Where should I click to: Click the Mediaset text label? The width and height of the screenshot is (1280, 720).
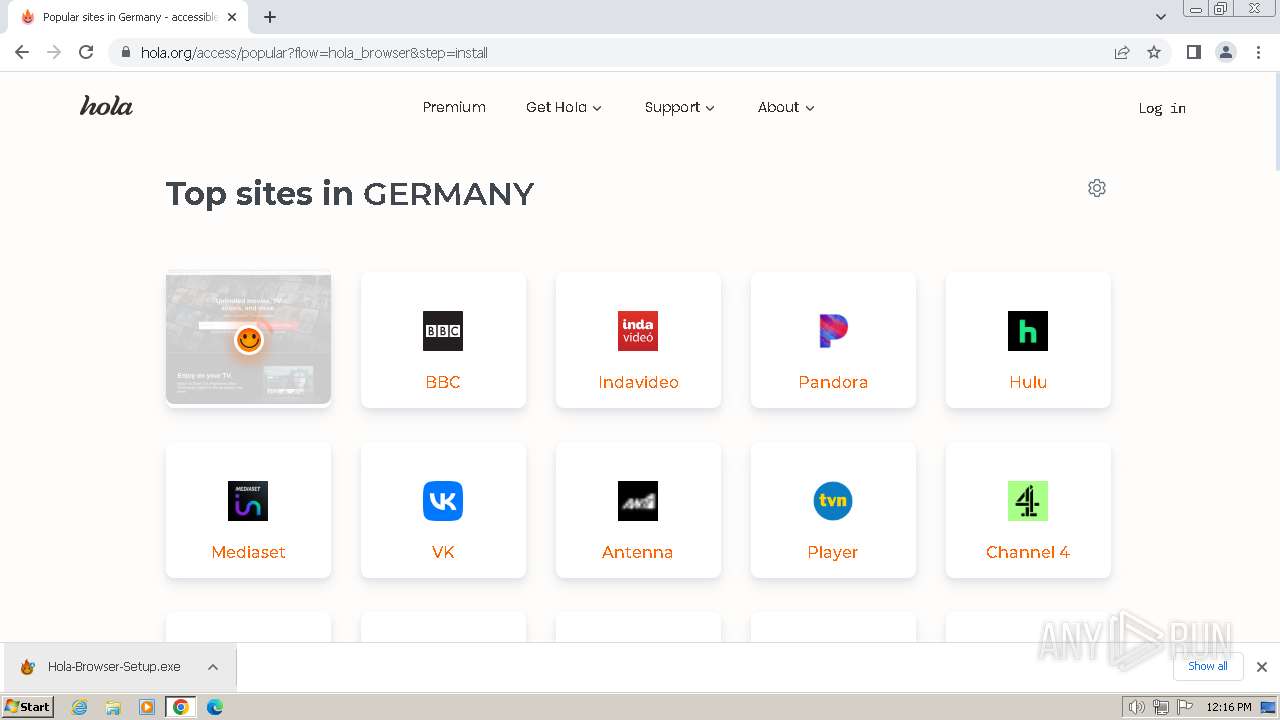click(248, 552)
